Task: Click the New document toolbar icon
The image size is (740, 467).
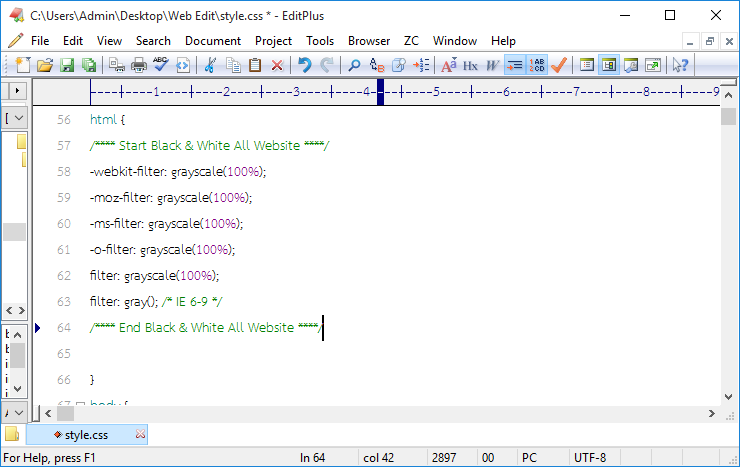Action: click(22, 65)
